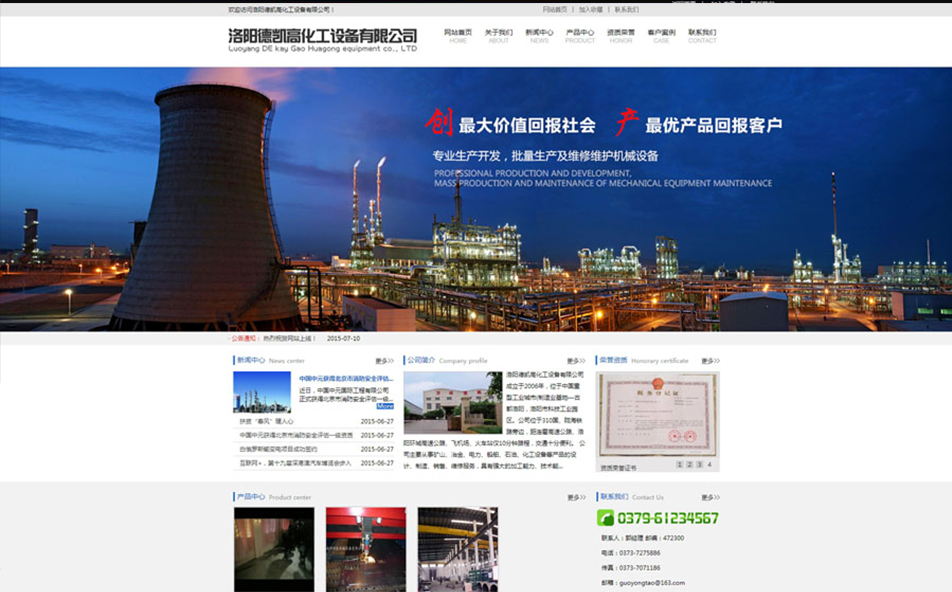
Task: Expand 更多>> in Product center section
Action: (x=576, y=497)
